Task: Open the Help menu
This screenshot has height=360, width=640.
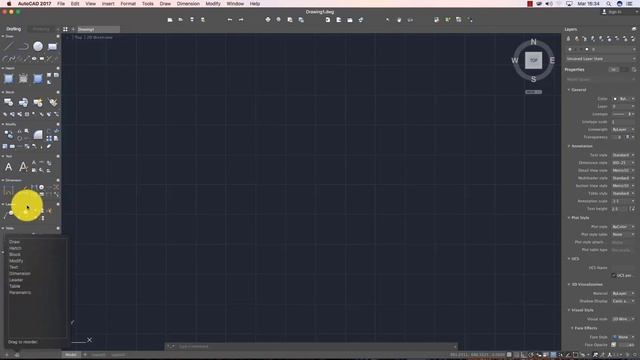Action: tap(255, 4)
